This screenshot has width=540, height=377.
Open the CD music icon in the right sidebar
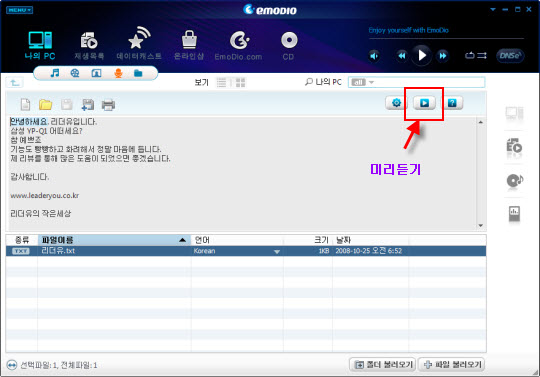[515, 180]
